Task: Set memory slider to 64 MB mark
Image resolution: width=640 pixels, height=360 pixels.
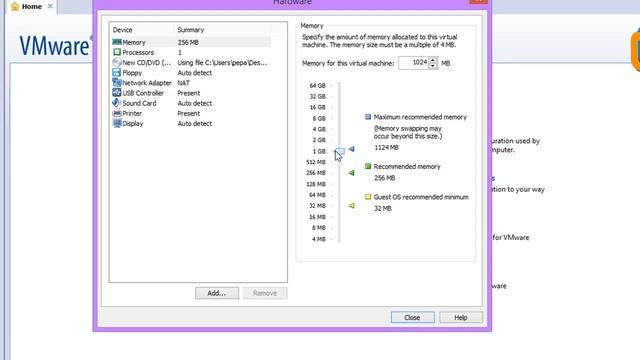Action: coord(340,195)
